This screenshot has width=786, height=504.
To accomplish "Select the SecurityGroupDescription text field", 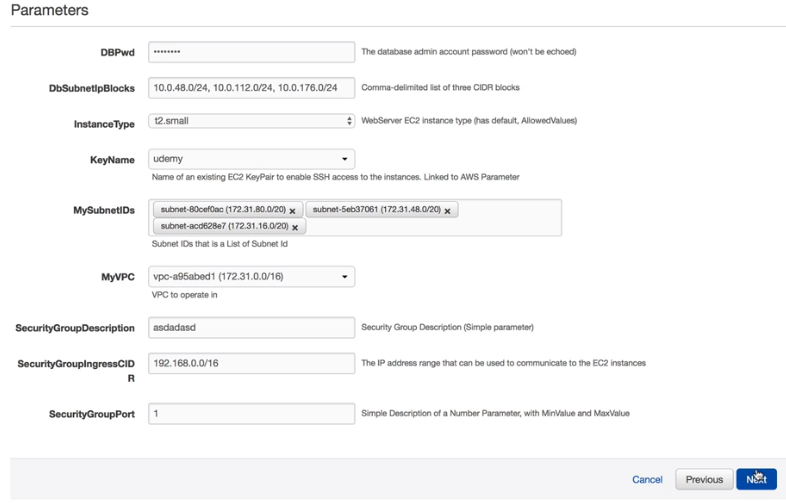I will [x=251, y=327].
